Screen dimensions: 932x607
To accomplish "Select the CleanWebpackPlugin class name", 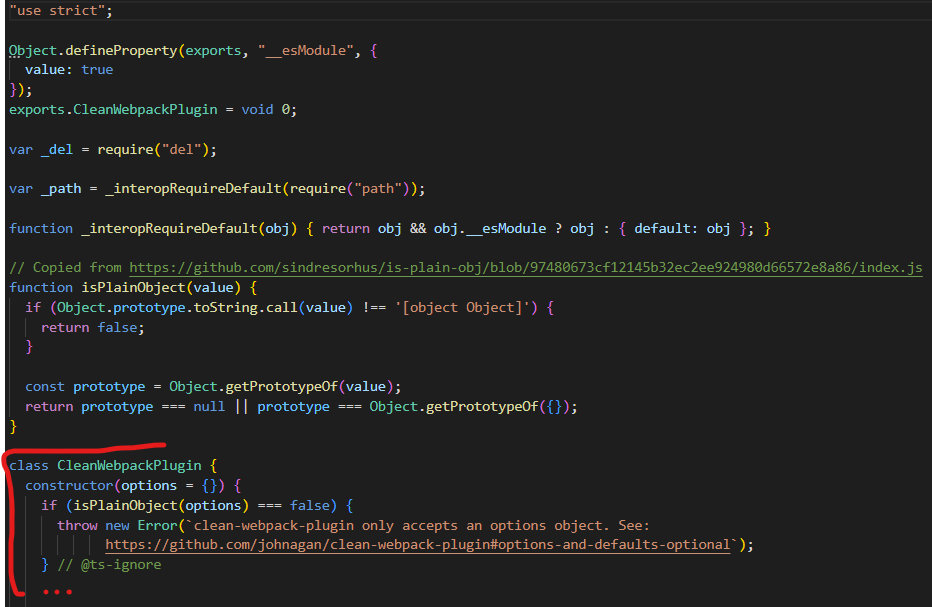I will click(128, 464).
